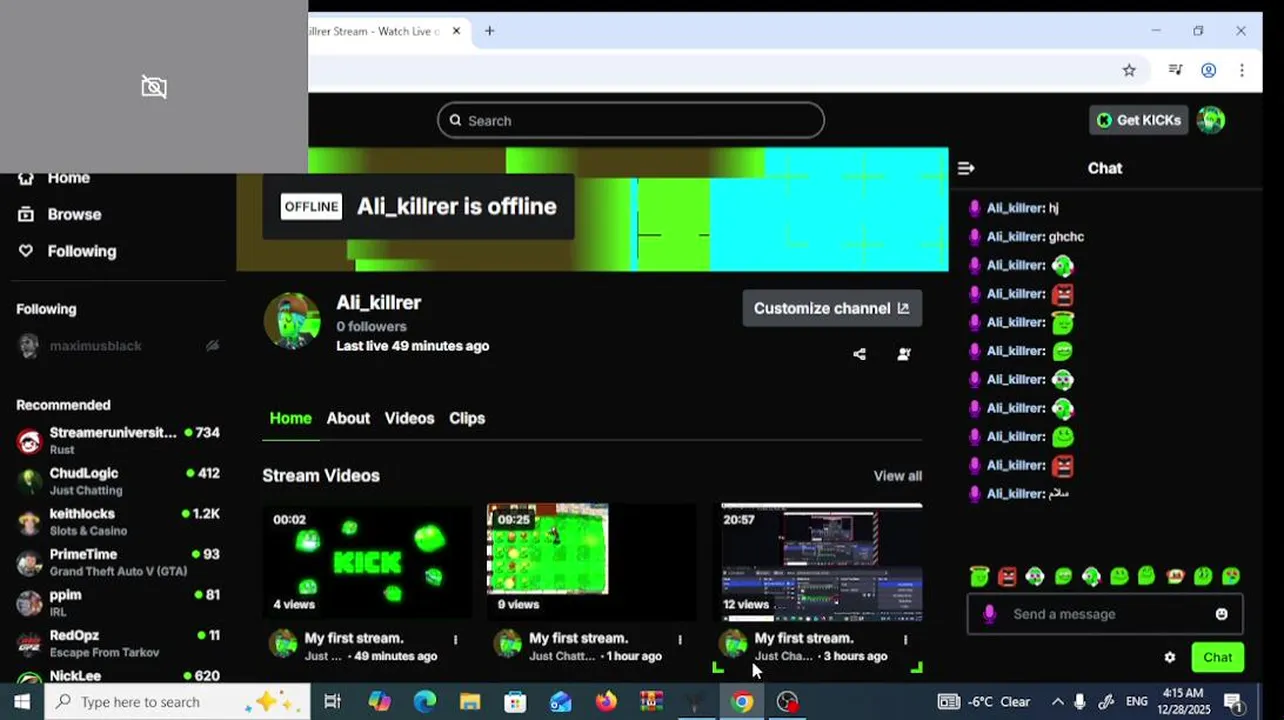The height and width of the screenshot is (720, 1284).
Task: Switch to the About tab
Action: [x=348, y=418]
